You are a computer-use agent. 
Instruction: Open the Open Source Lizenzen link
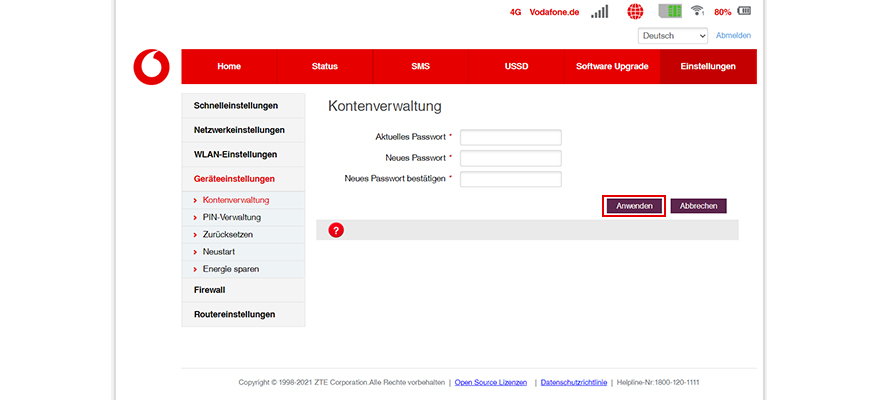[x=491, y=382]
